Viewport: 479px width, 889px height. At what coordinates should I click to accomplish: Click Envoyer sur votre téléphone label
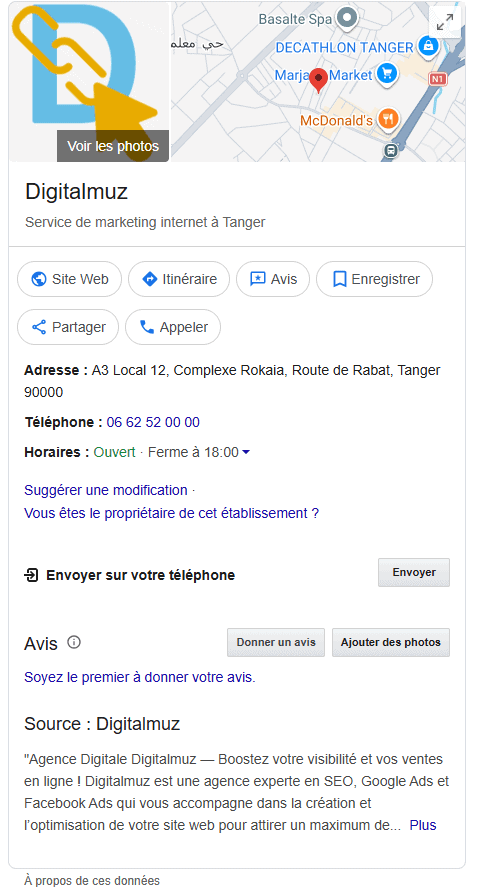pos(140,575)
